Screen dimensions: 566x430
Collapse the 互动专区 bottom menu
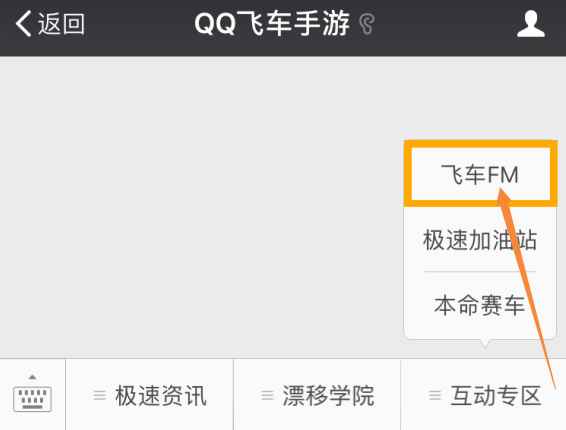484,395
